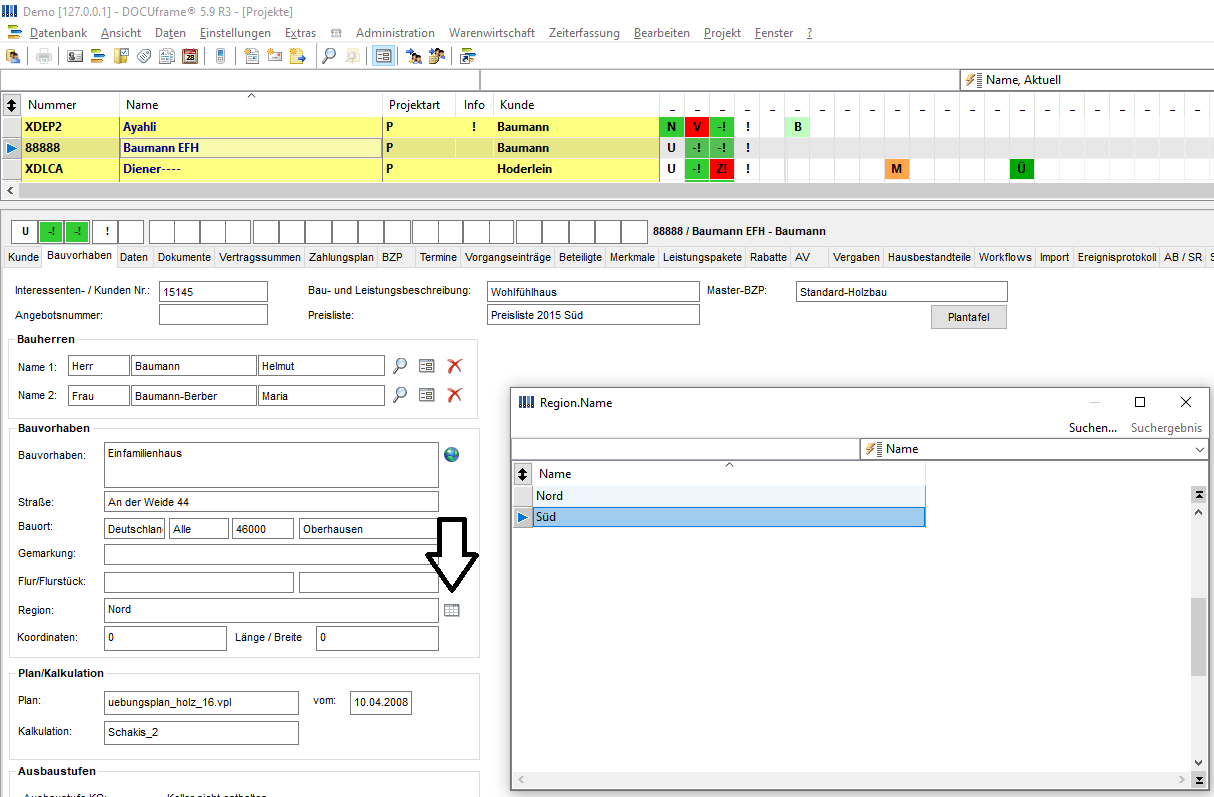Click the row selector arrows in project list header
The width and height of the screenshot is (1214, 797).
tap(12, 105)
